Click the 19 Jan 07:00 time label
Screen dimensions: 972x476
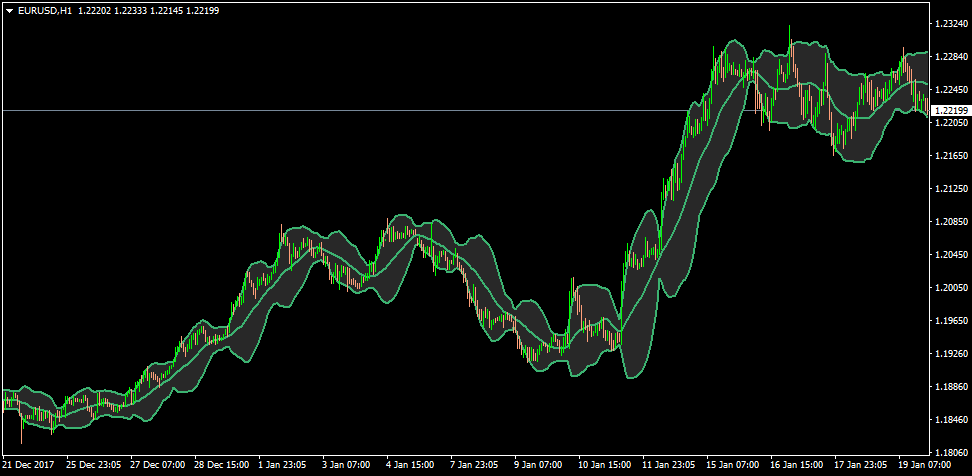[926, 464]
